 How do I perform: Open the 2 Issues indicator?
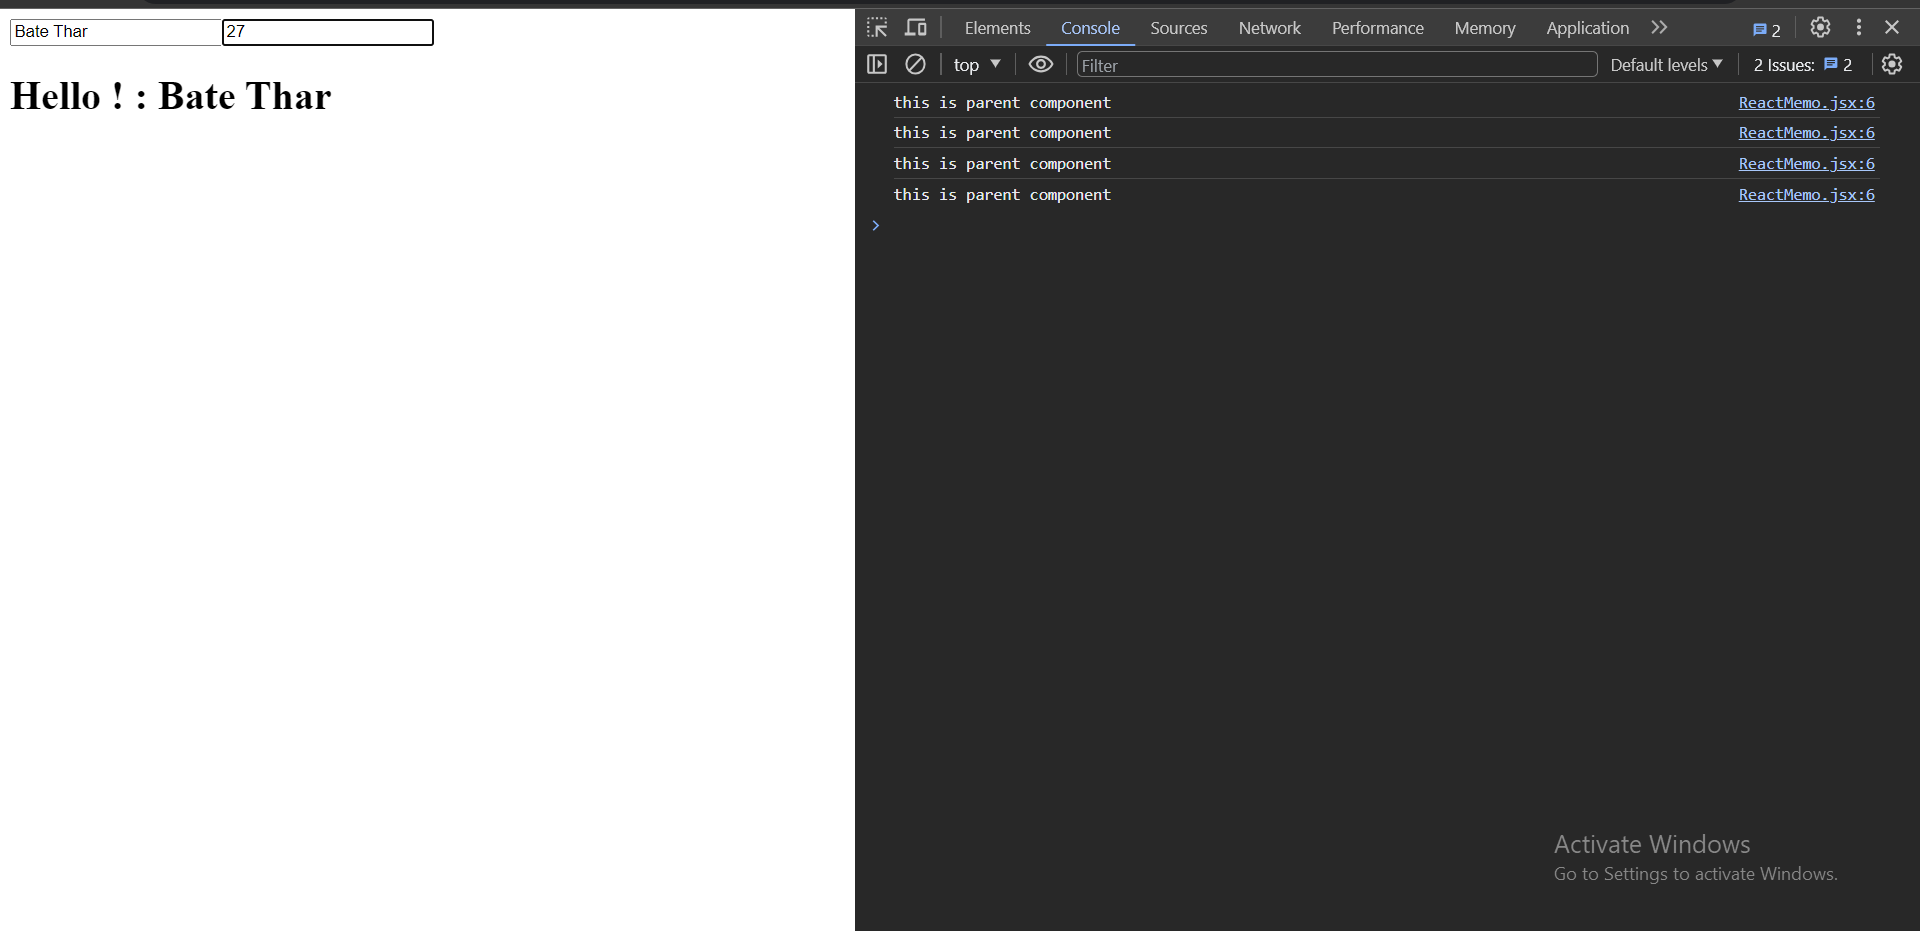[x=1802, y=65]
